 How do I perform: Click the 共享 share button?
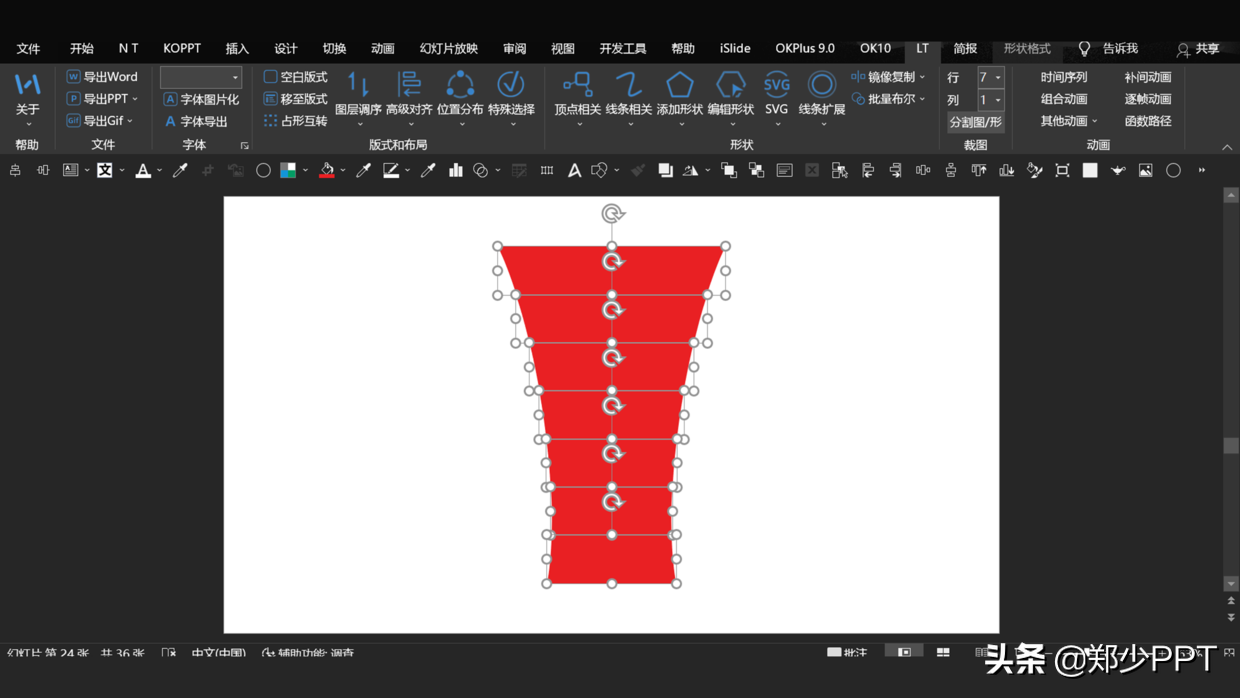1198,48
